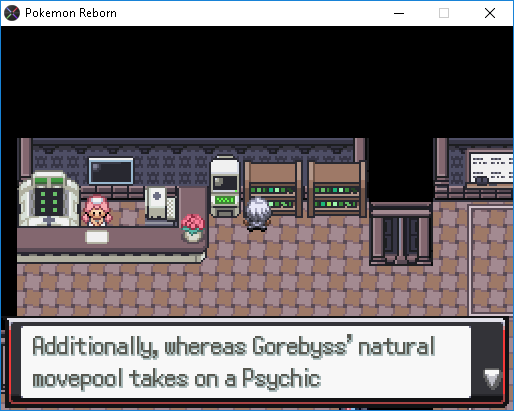Click the pink-haired nurse behind the counter
This screenshot has height=411, width=514.
97,211
